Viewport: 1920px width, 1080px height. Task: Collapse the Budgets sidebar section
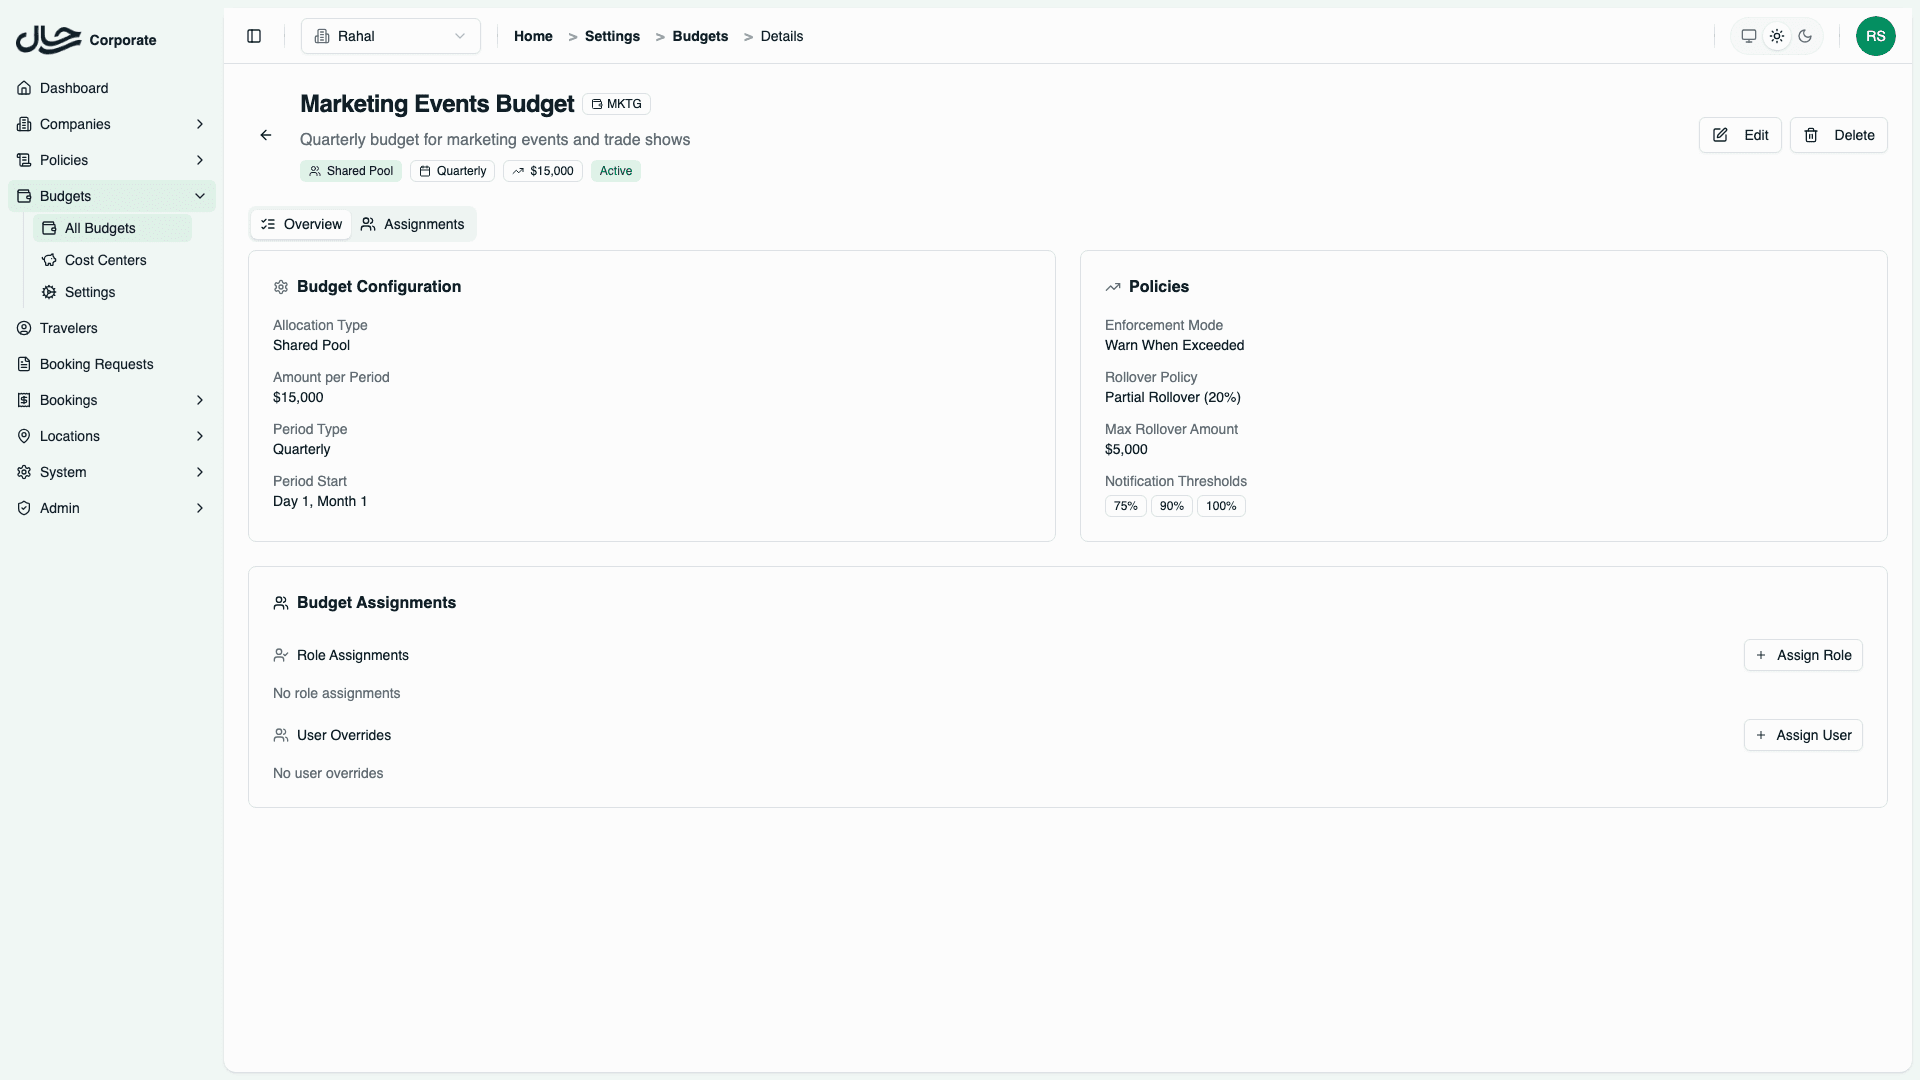click(110, 196)
